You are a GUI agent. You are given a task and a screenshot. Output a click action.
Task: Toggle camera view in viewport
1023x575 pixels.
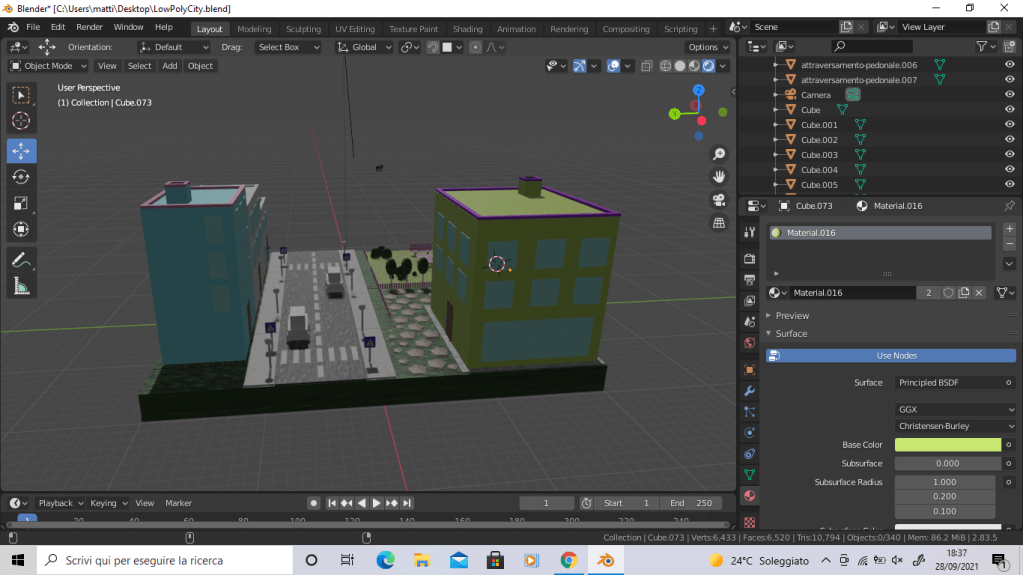718,200
